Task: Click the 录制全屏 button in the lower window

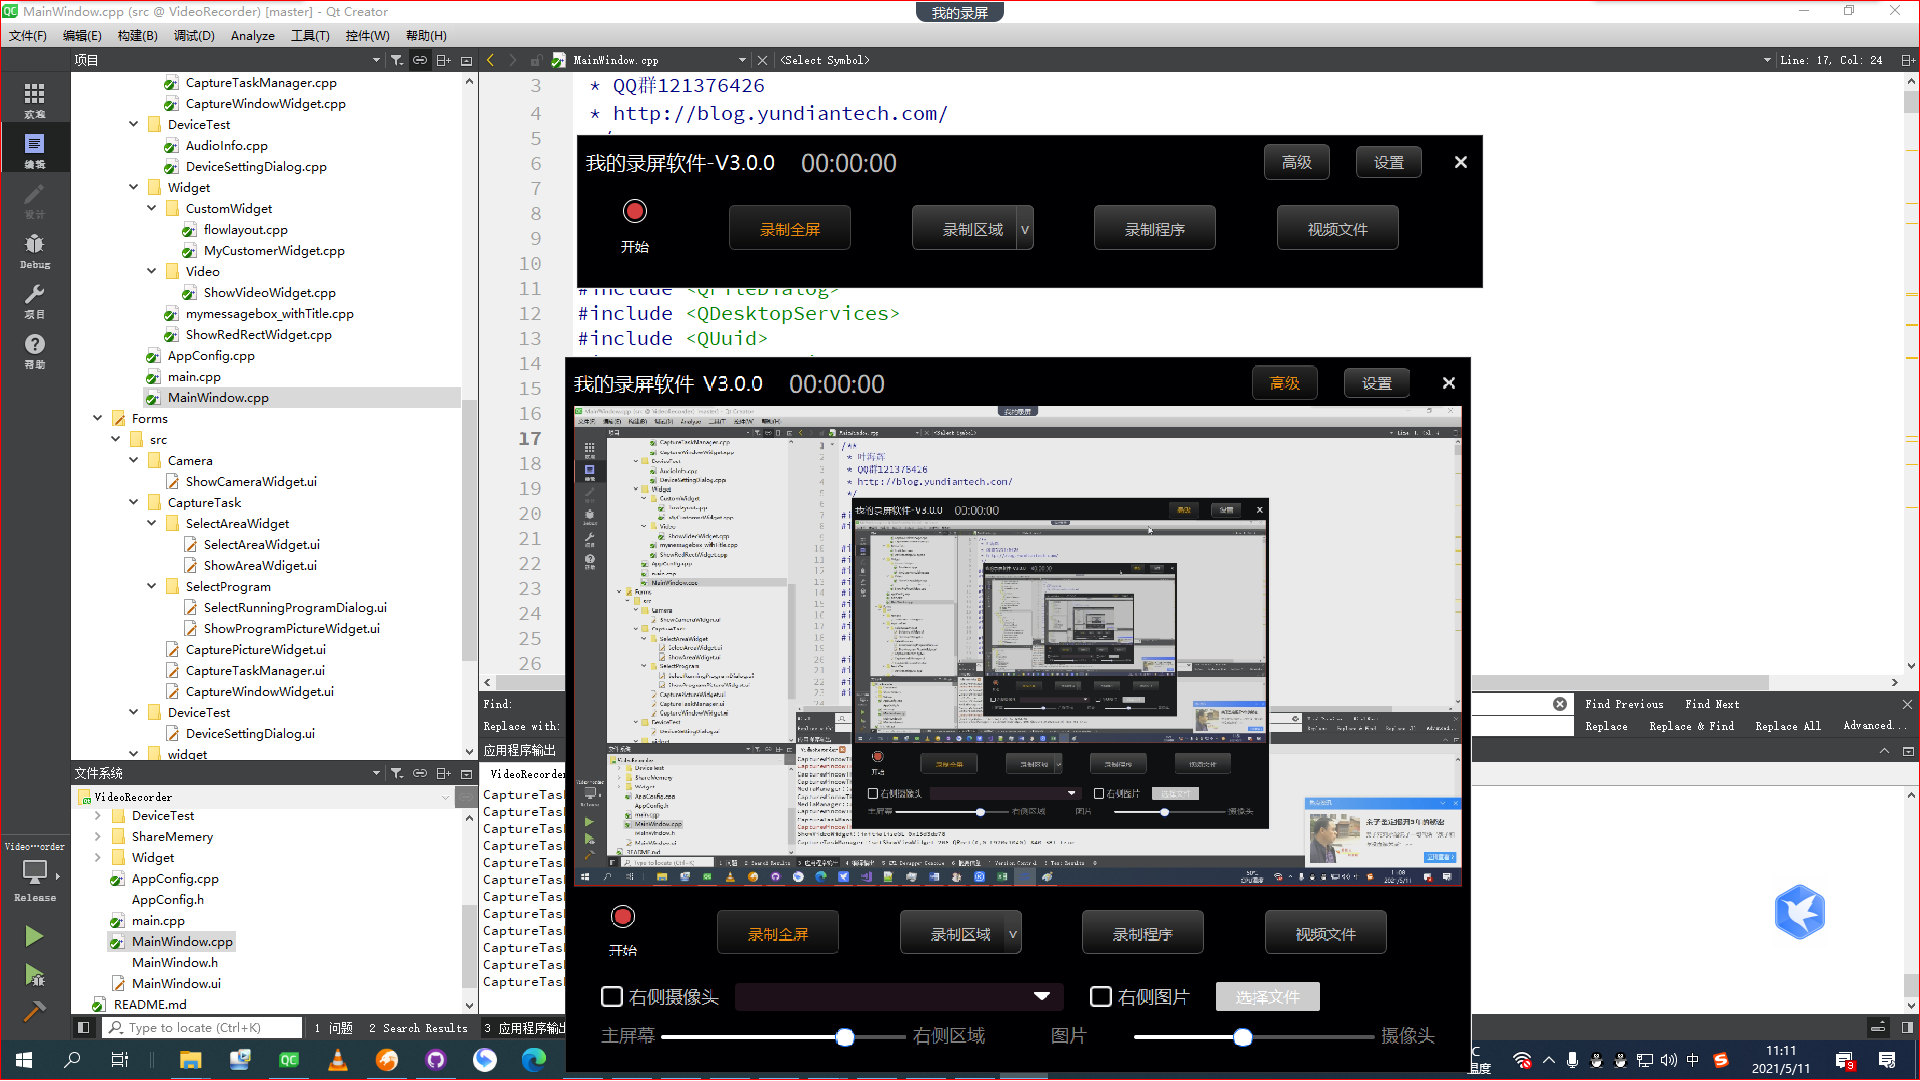Action: click(x=777, y=934)
